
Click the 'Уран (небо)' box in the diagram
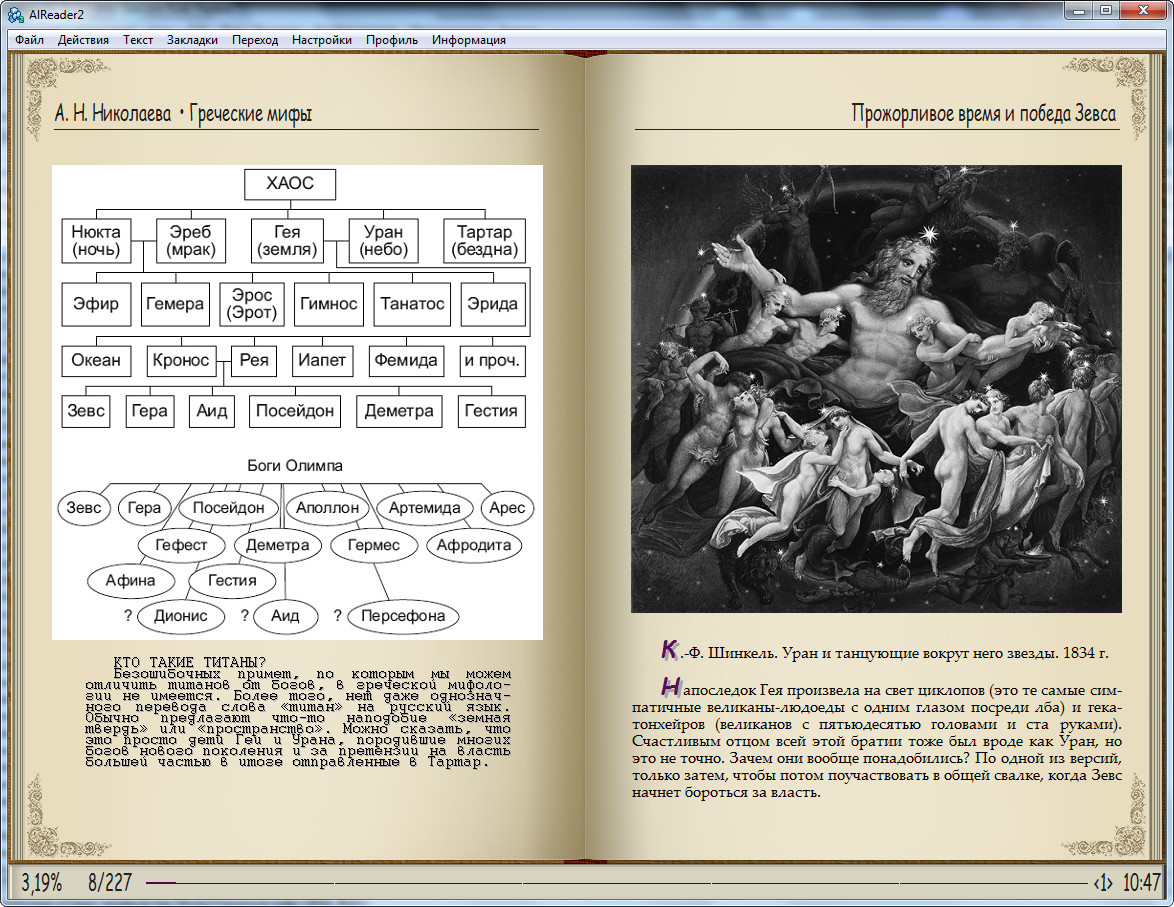click(x=383, y=240)
